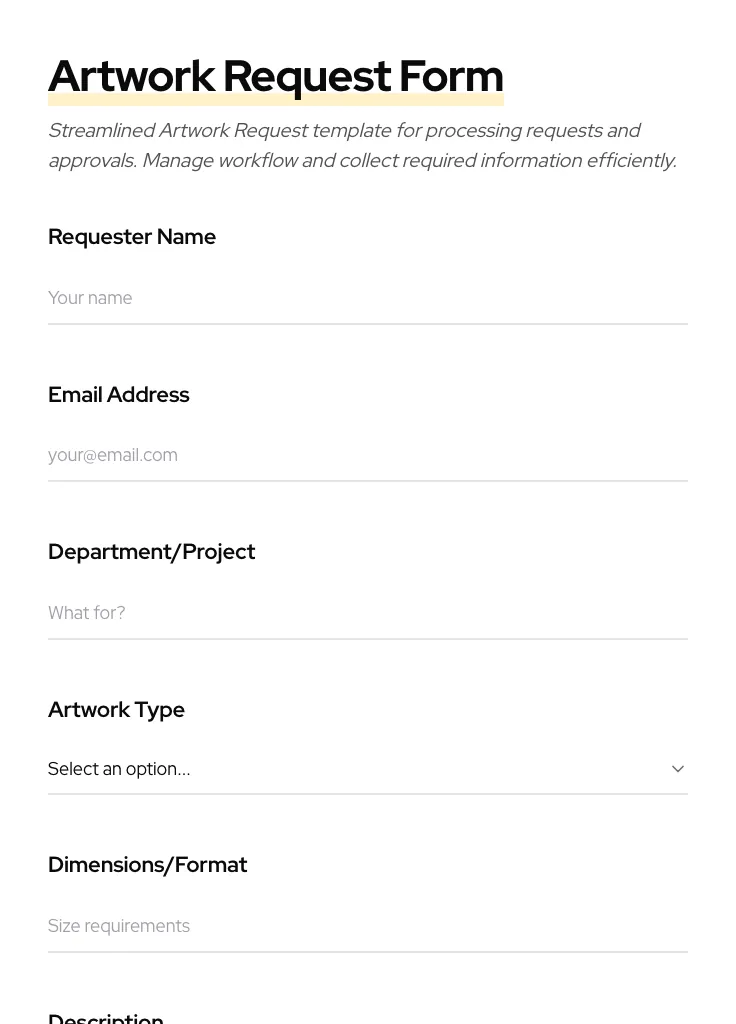Click the word 'Artwork' in the title
This screenshot has width=736, height=1024.
point(132,76)
